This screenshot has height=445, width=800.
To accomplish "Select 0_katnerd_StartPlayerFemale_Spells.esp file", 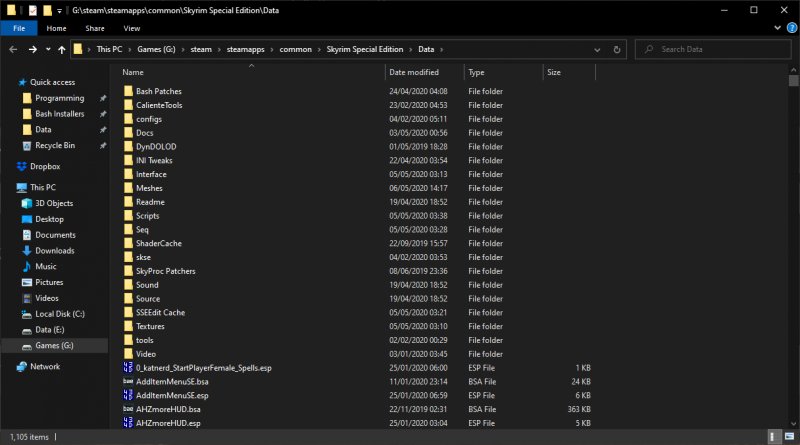I will click(204, 368).
